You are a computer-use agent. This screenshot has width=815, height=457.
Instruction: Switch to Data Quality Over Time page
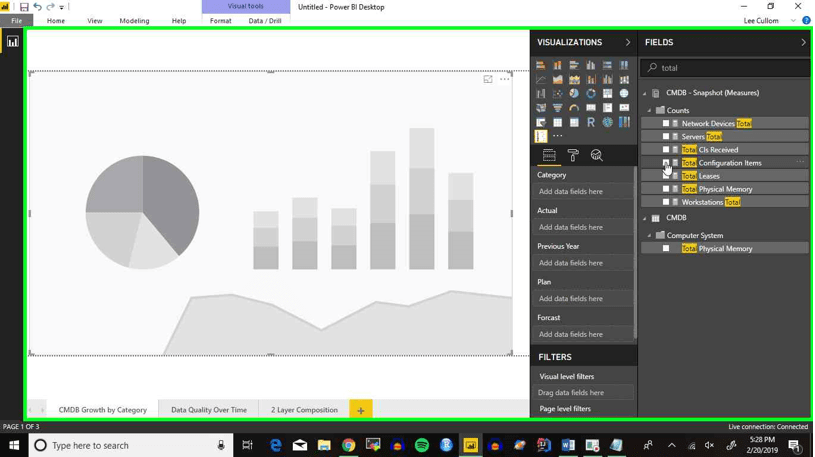tap(209, 410)
